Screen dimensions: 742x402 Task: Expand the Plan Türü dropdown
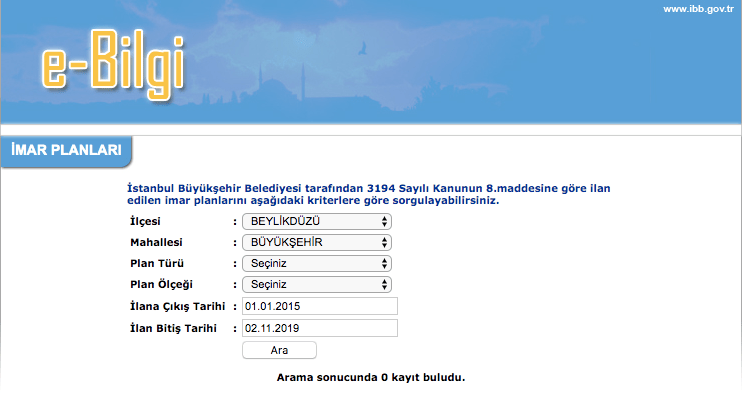coord(317,263)
